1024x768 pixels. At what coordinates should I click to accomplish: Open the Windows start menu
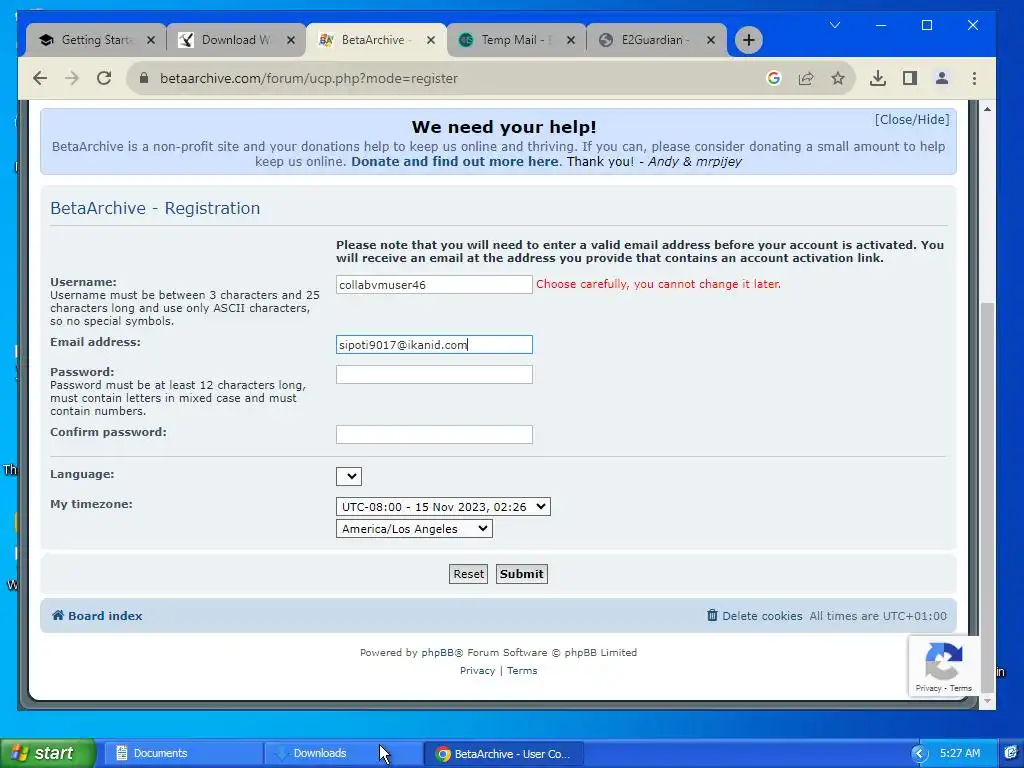(48, 753)
